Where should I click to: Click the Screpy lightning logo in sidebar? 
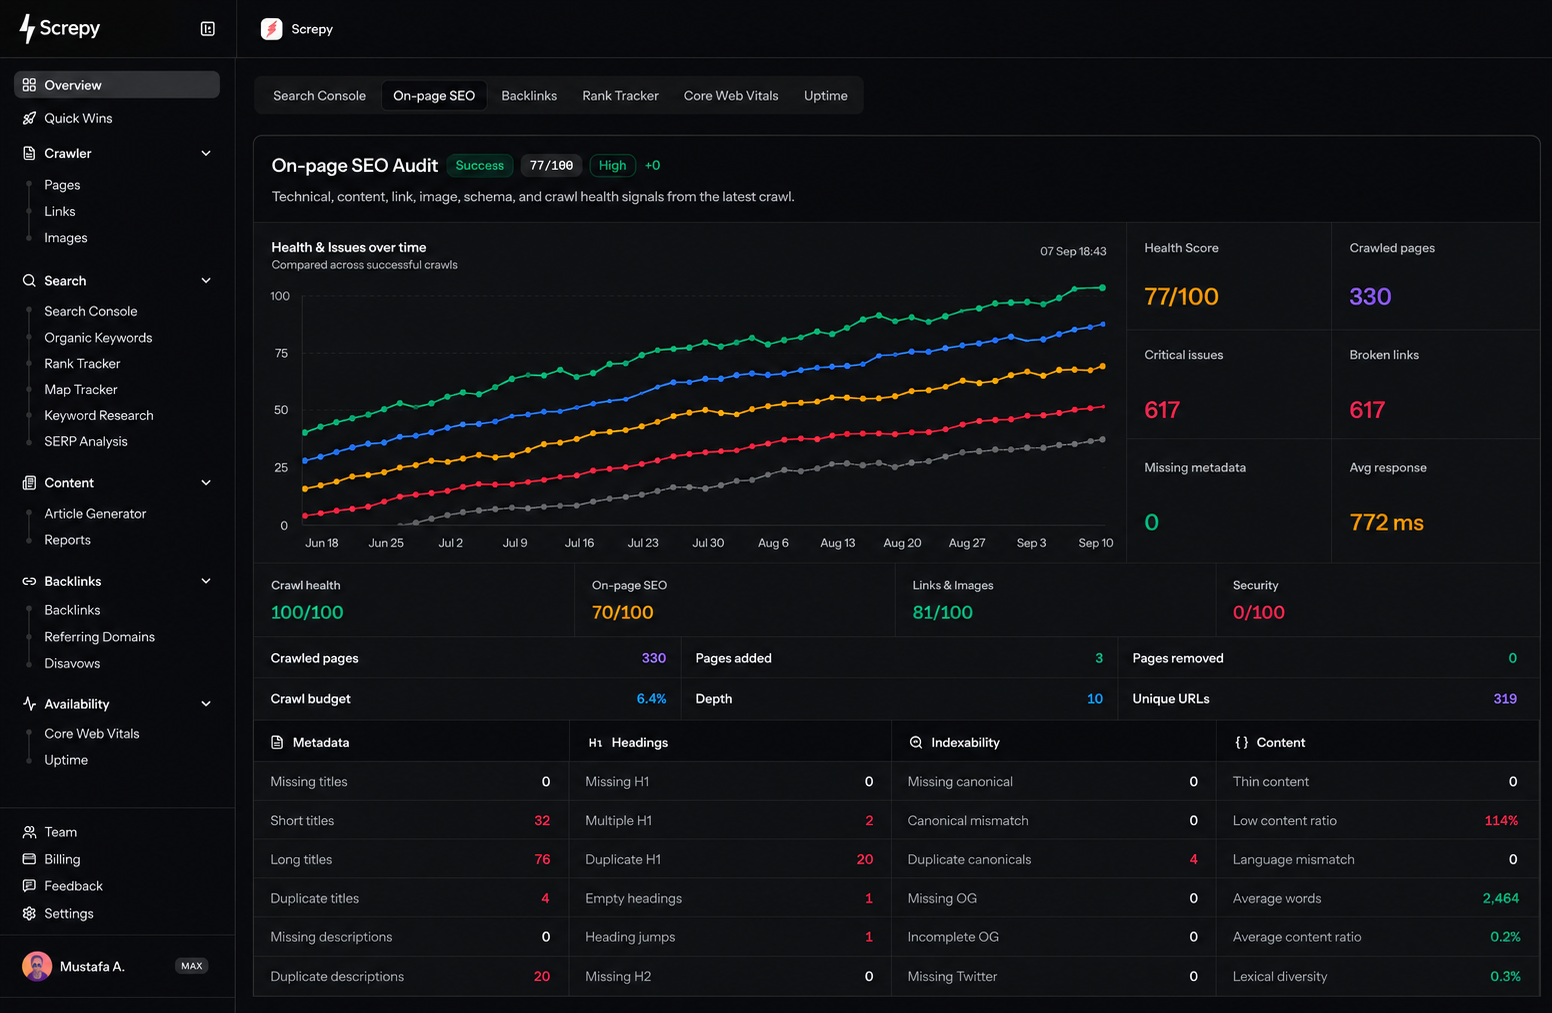coord(27,29)
